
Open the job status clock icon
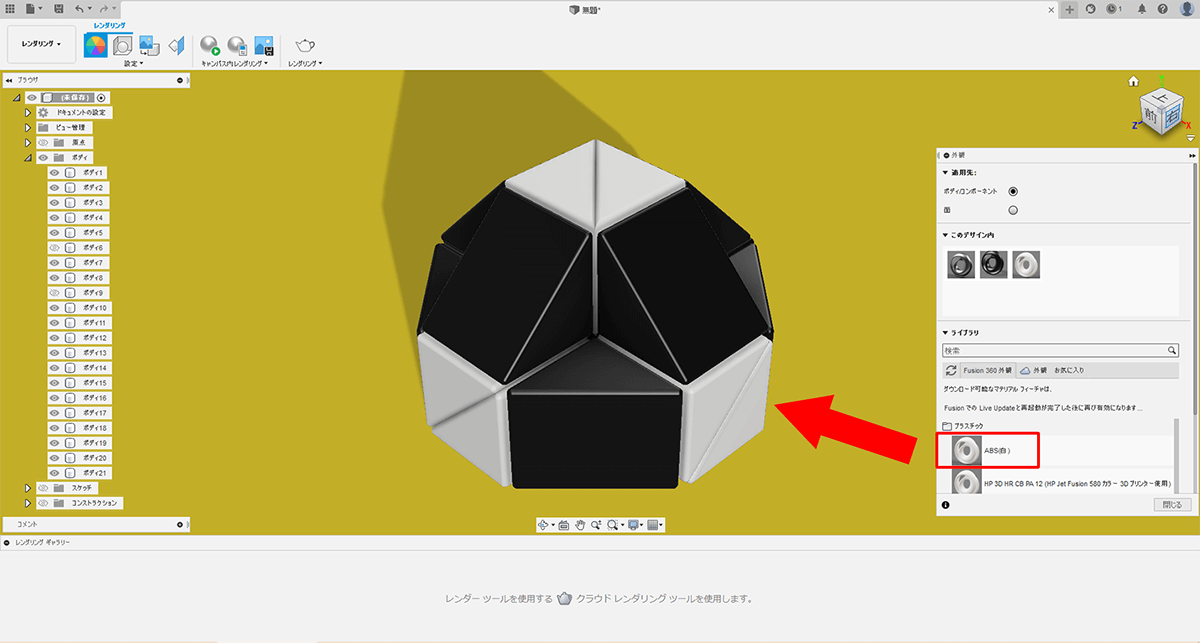(1113, 8)
